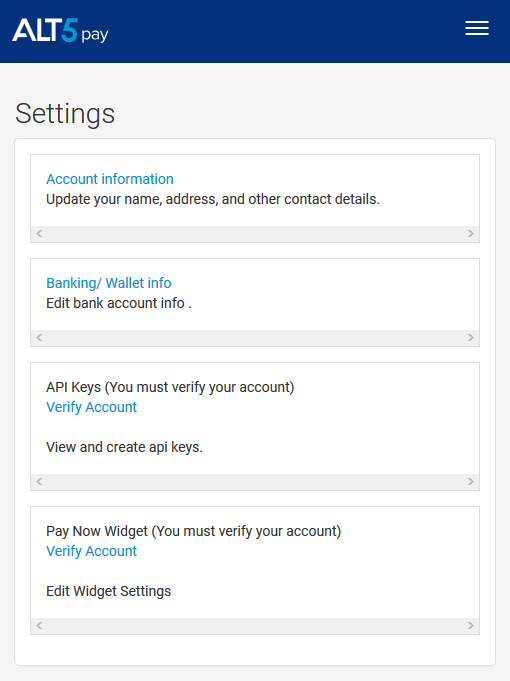Open the Account information link
510x681 pixels.
(x=110, y=179)
